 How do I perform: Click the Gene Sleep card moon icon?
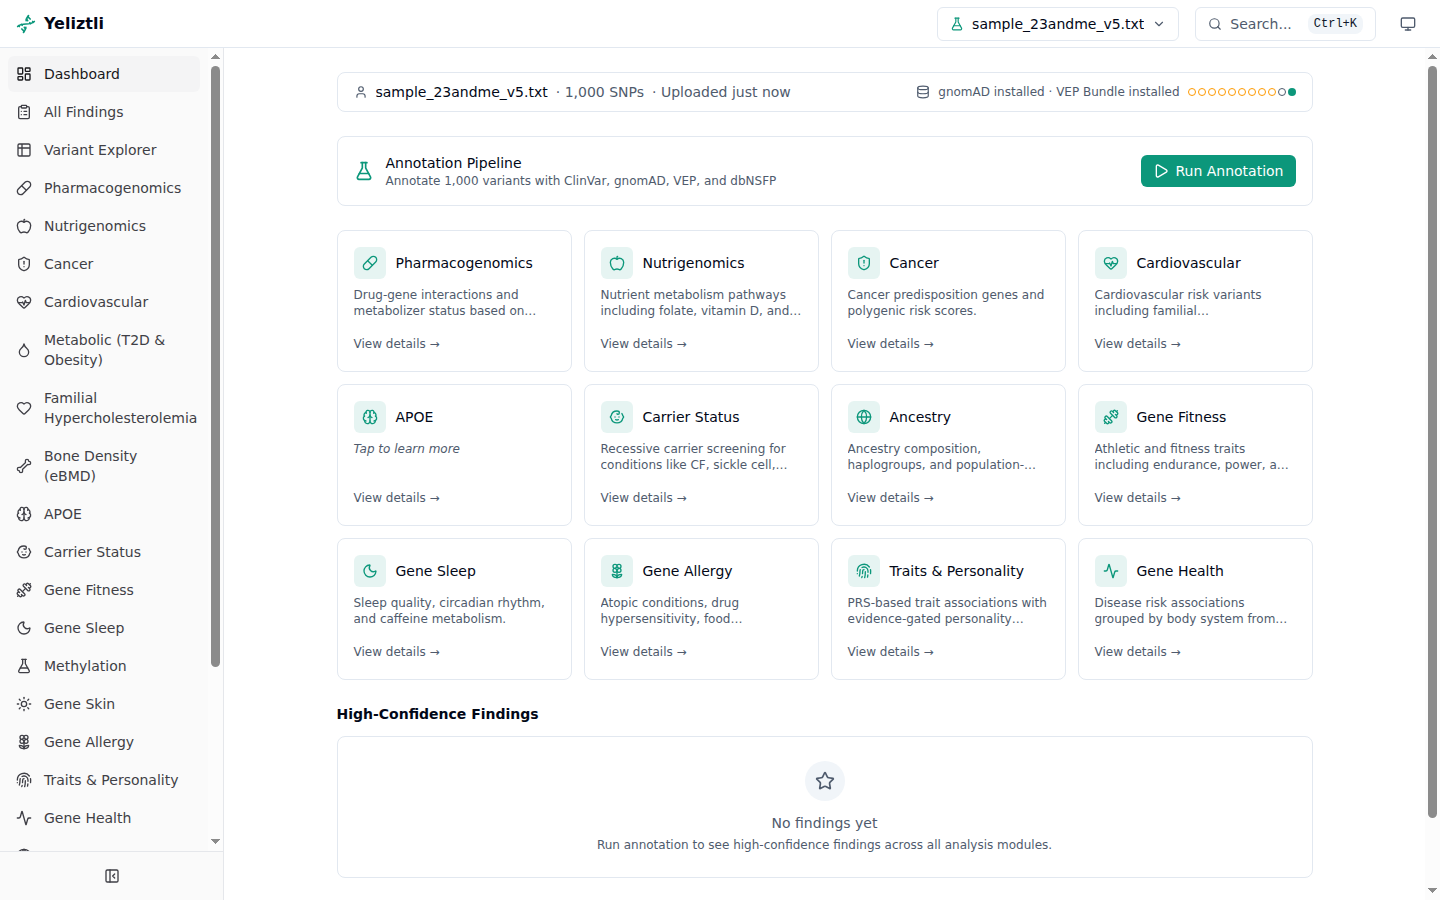pos(370,571)
